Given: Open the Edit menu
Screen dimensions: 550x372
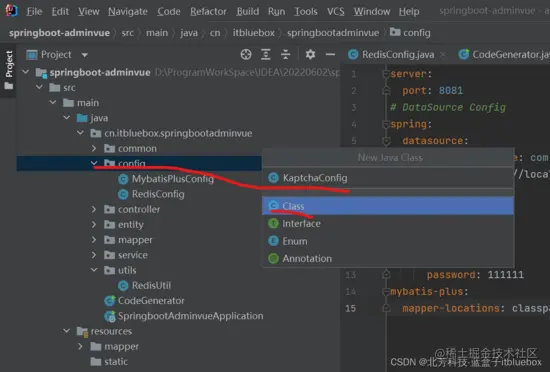Looking at the screenshot, I should tap(60, 12).
